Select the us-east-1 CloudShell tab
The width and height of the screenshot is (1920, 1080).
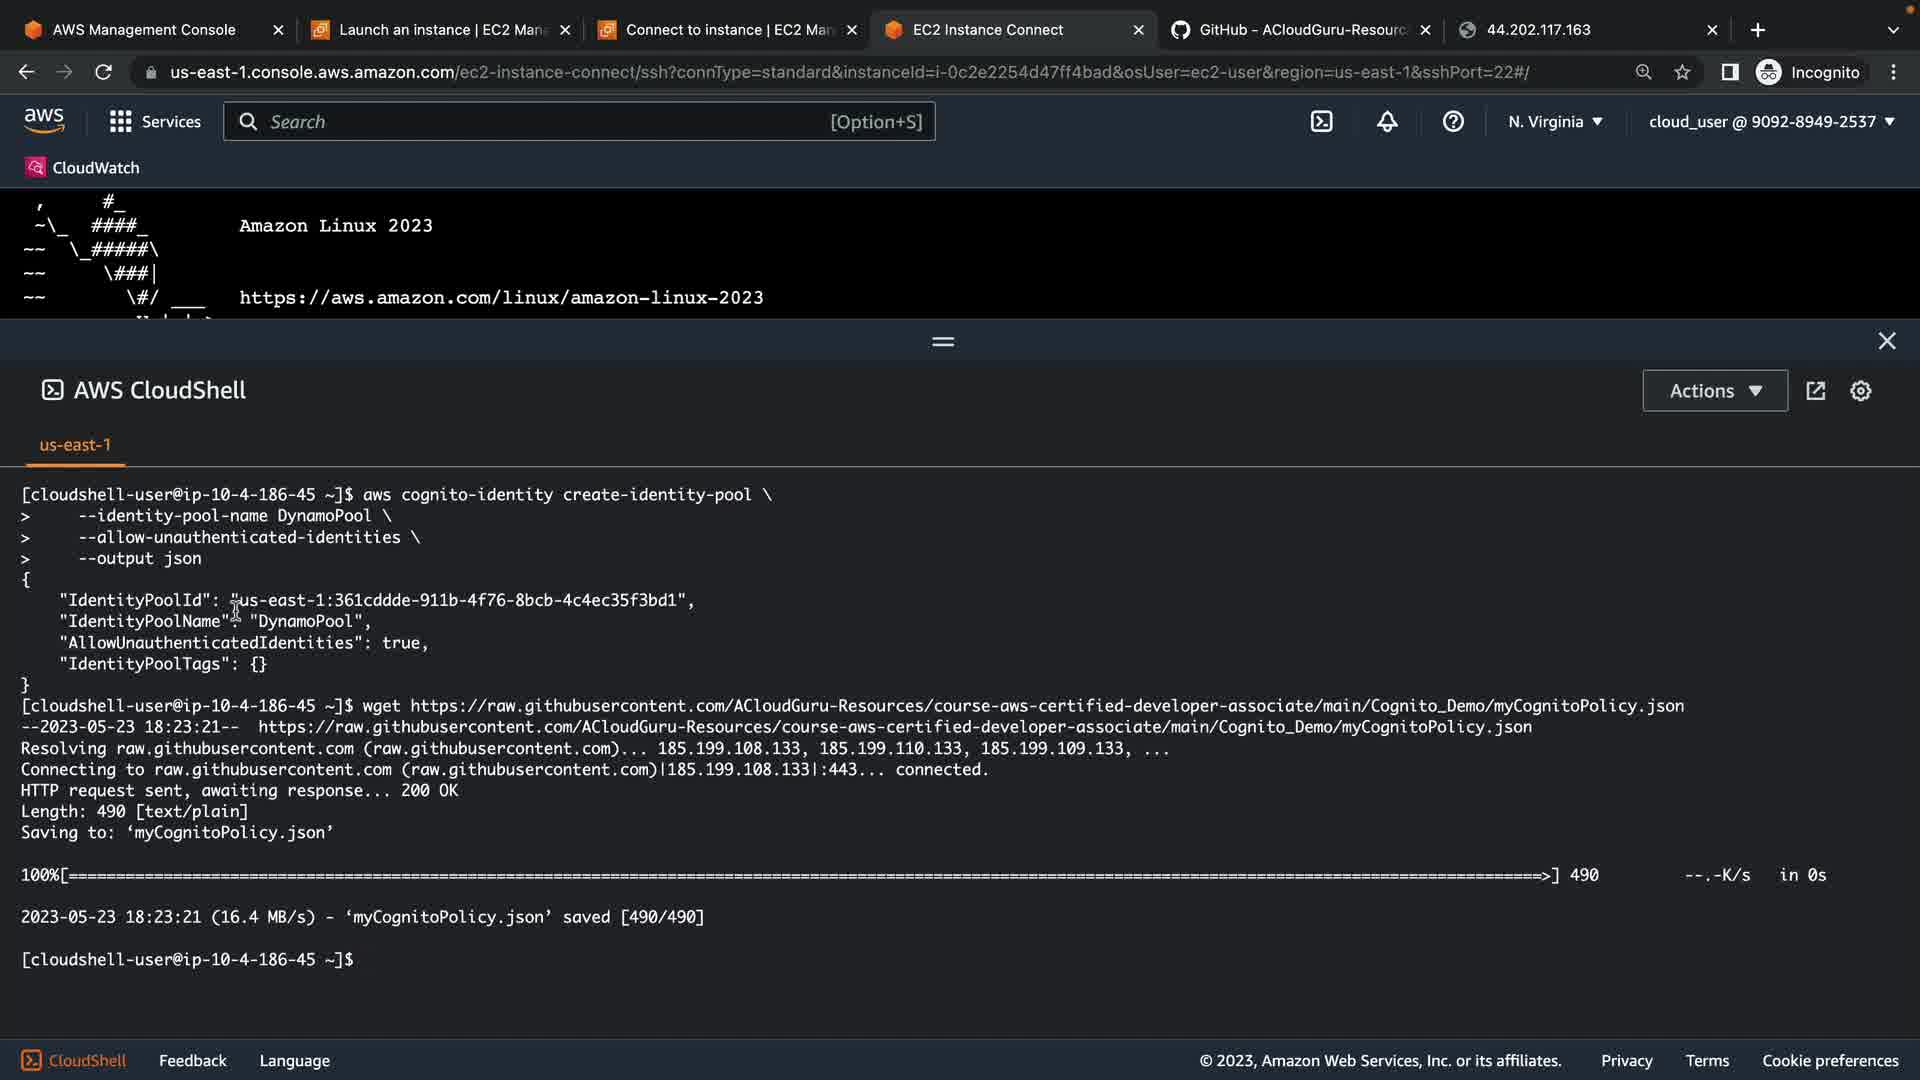tap(75, 445)
